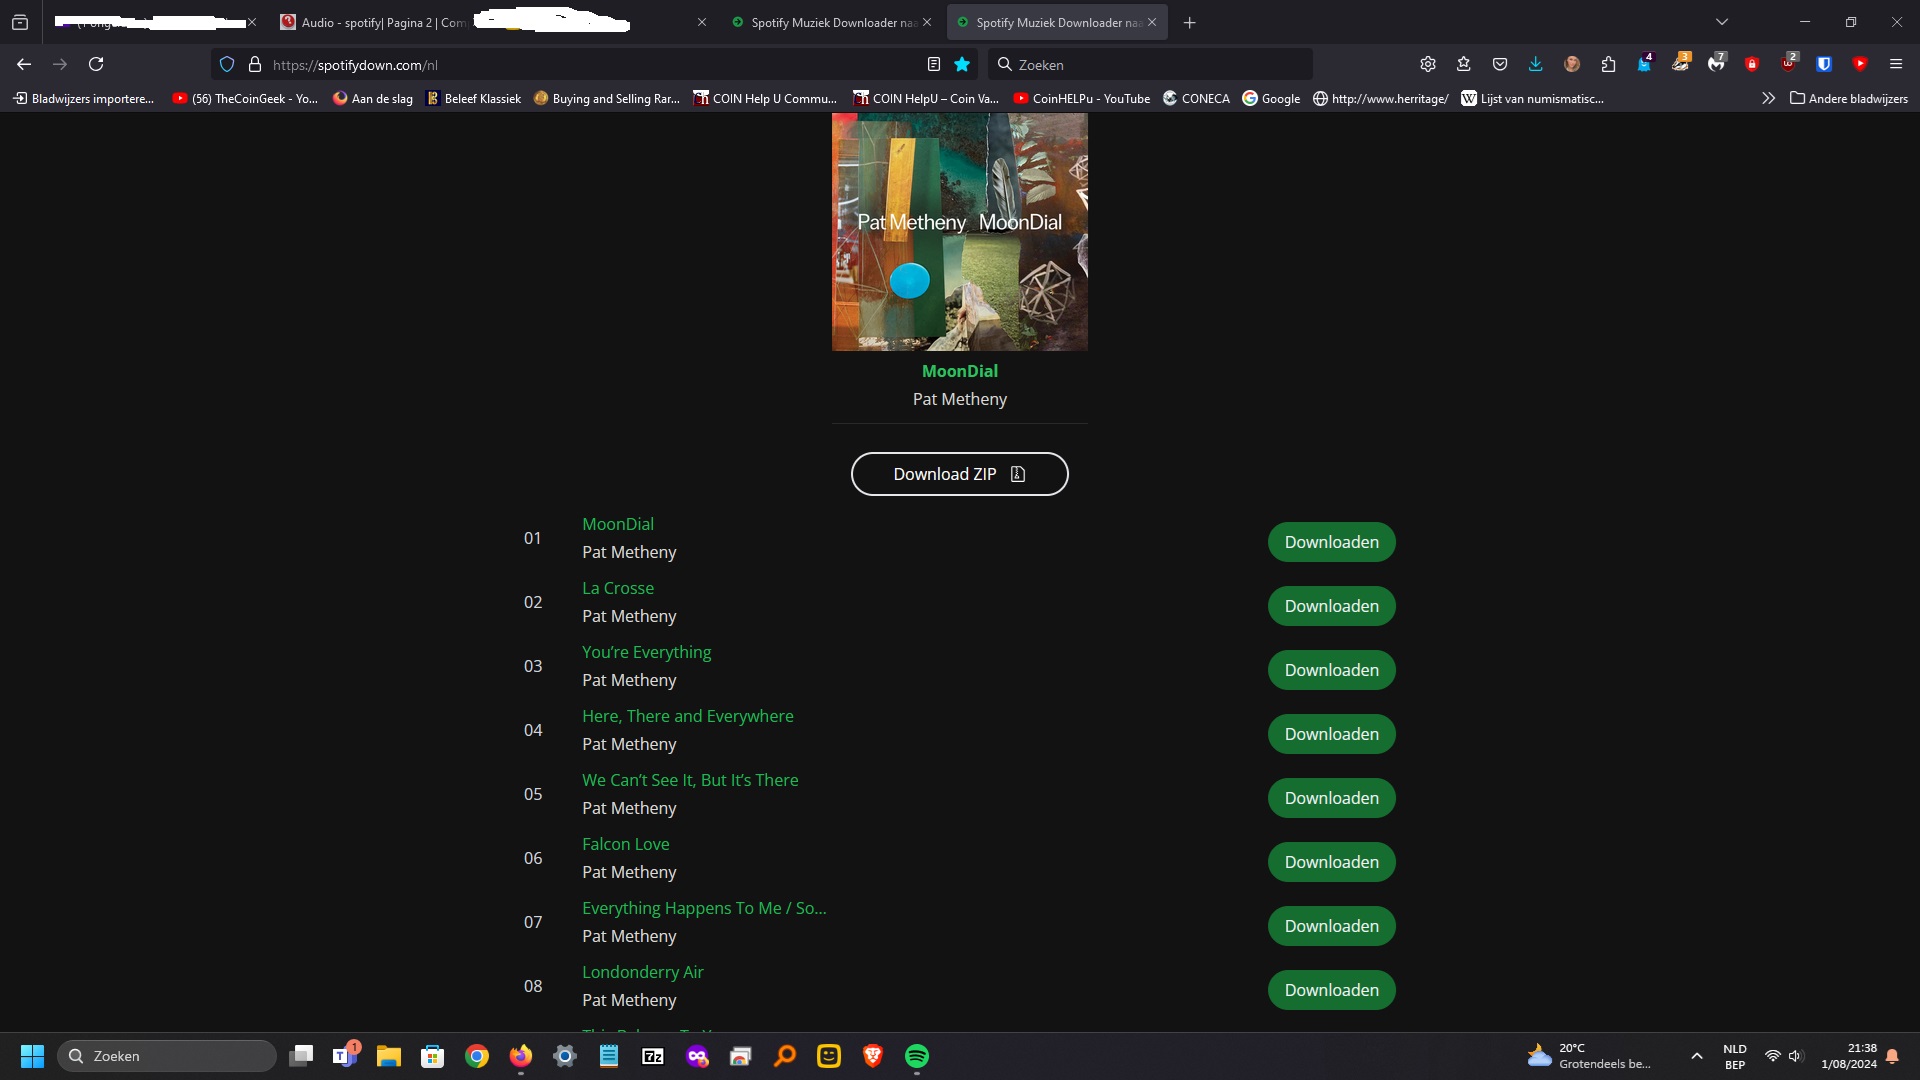Download track 05 We Can't See It
1920x1080 pixels.
tap(1332, 798)
